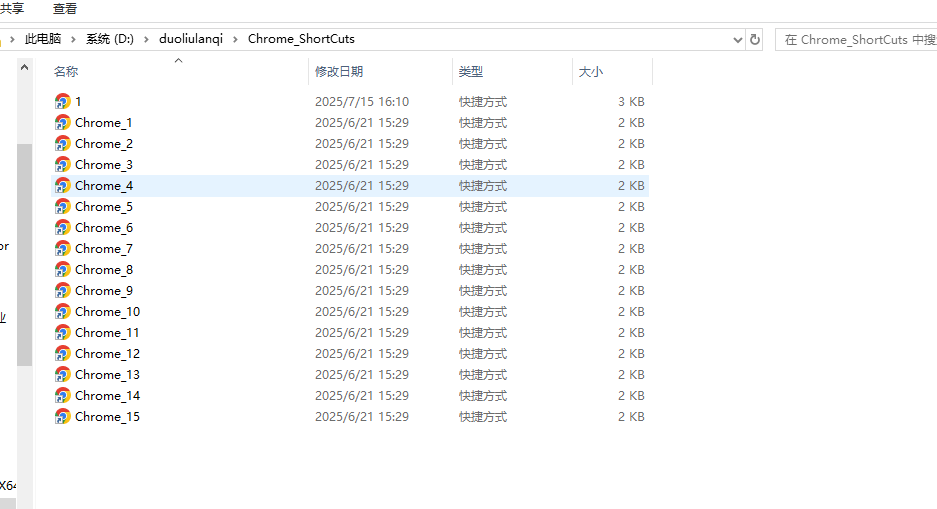Image resolution: width=937 pixels, height=509 pixels.
Task: Click the Chrome_ShortCuts breadcrumb segment
Action: 301,39
